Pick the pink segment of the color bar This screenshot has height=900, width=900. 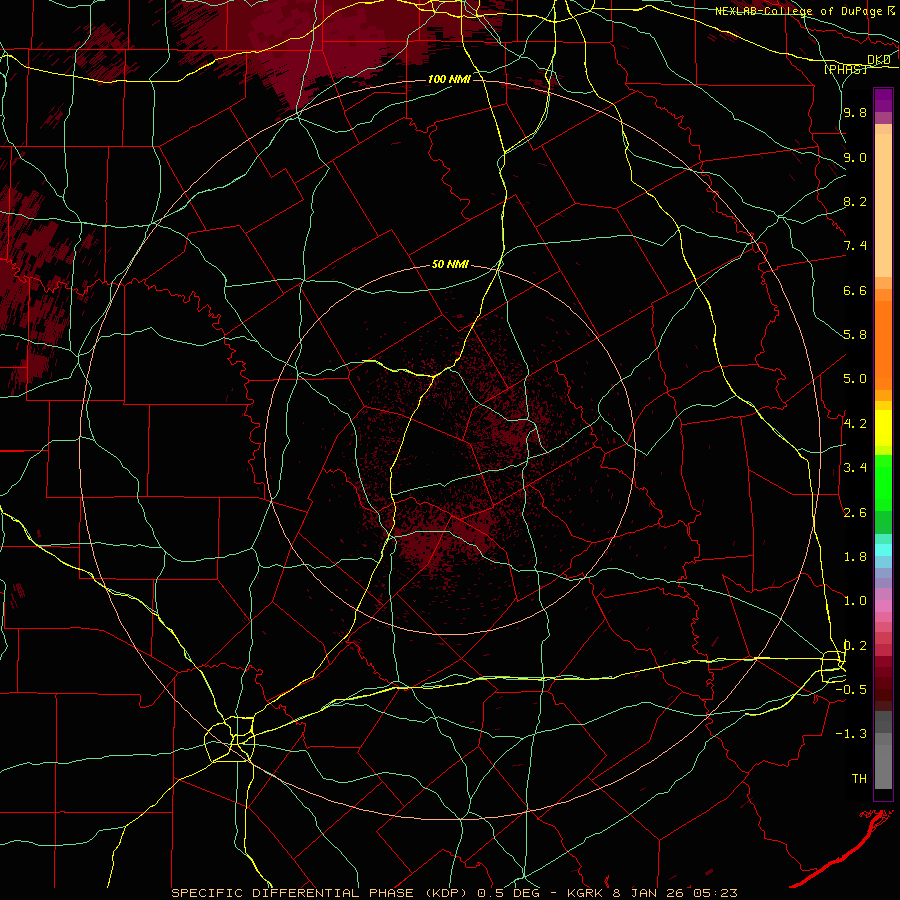pos(883,606)
